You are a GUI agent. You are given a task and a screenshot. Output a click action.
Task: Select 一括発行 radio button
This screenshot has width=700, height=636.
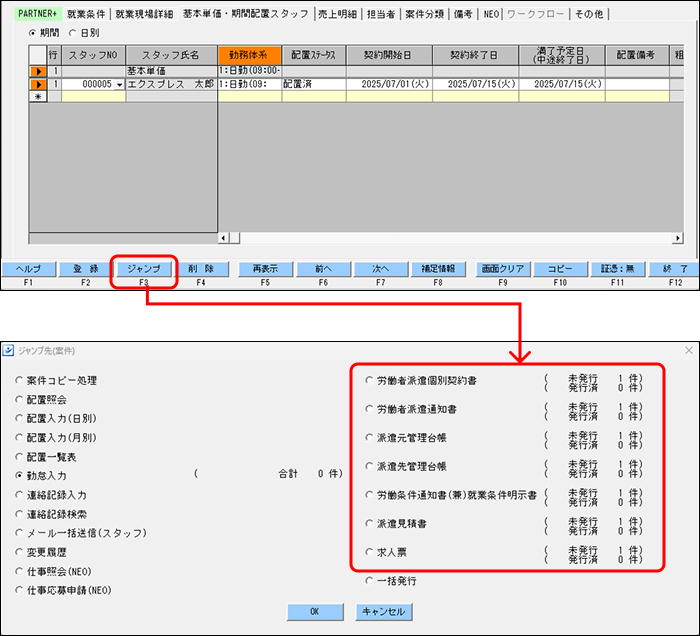(x=369, y=581)
